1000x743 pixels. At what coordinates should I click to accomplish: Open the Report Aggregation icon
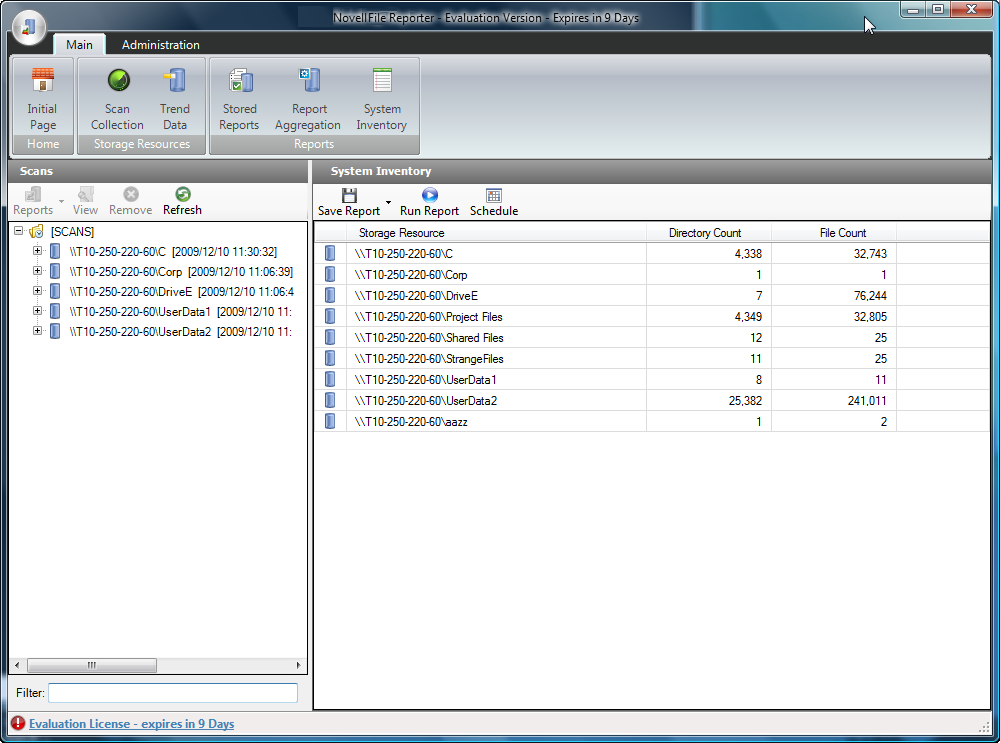[309, 80]
